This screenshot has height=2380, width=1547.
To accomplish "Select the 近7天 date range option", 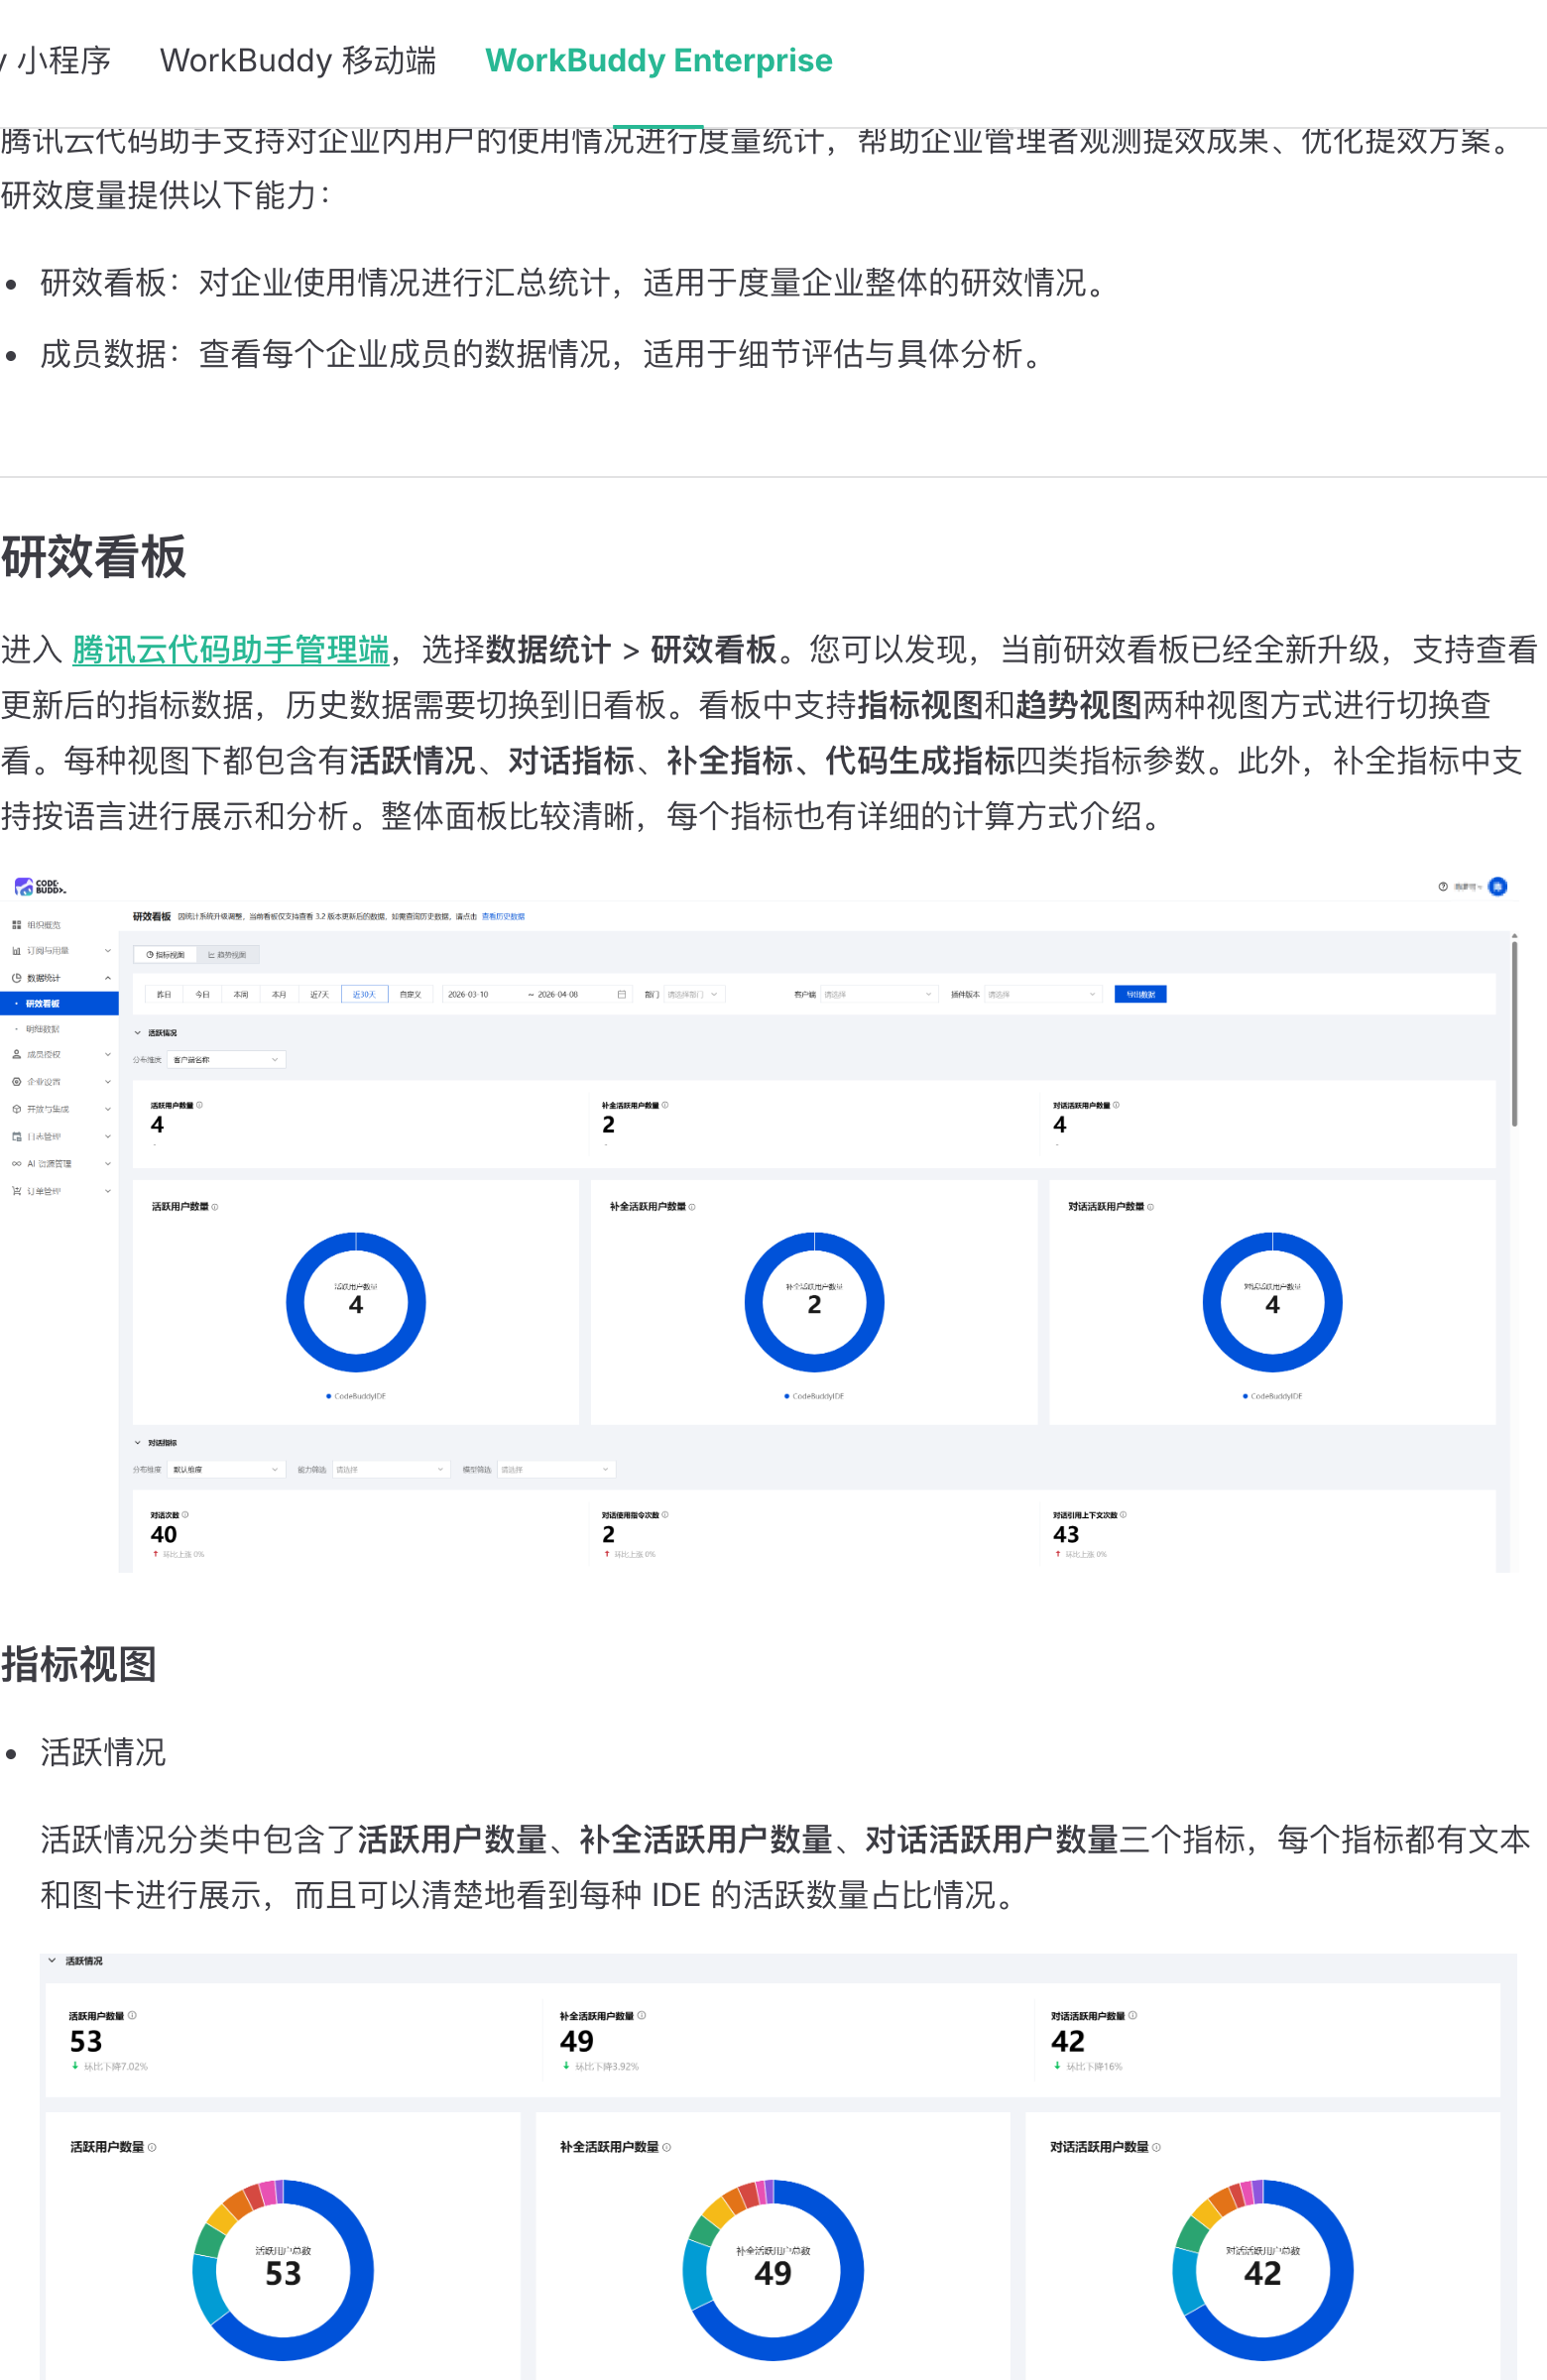I will click(x=319, y=994).
